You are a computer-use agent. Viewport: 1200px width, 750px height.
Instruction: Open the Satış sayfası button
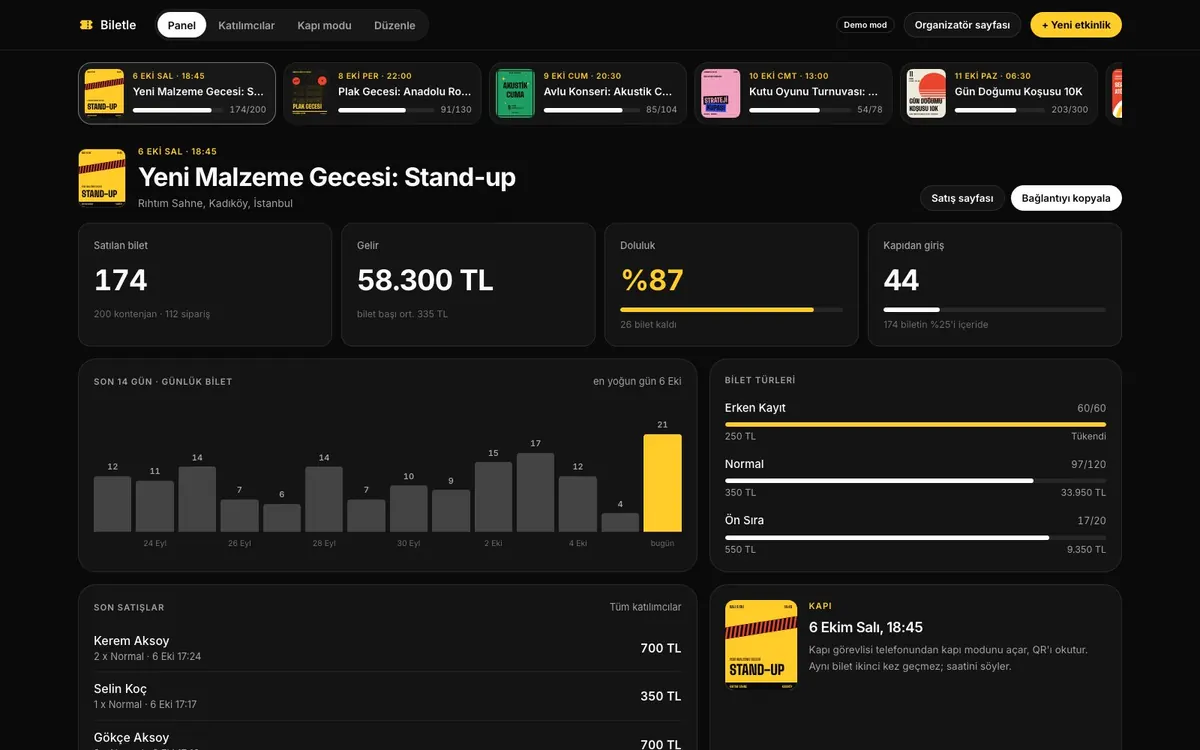[x=962, y=198]
